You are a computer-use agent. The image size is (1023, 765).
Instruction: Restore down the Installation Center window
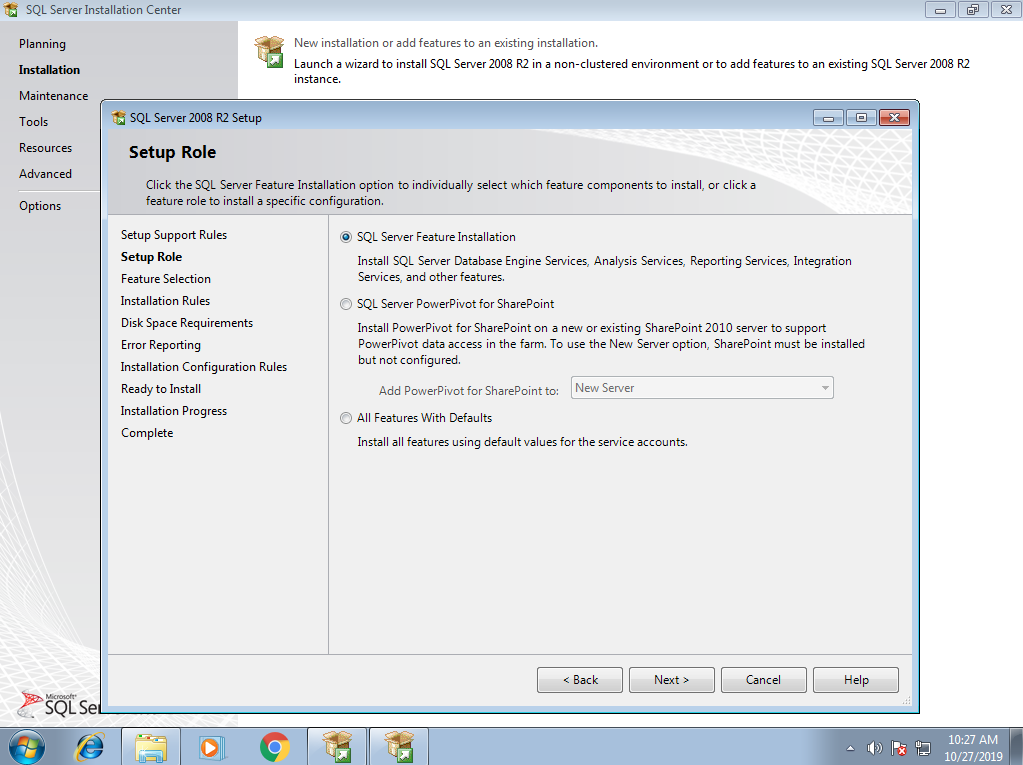click(x=973, y=10)
